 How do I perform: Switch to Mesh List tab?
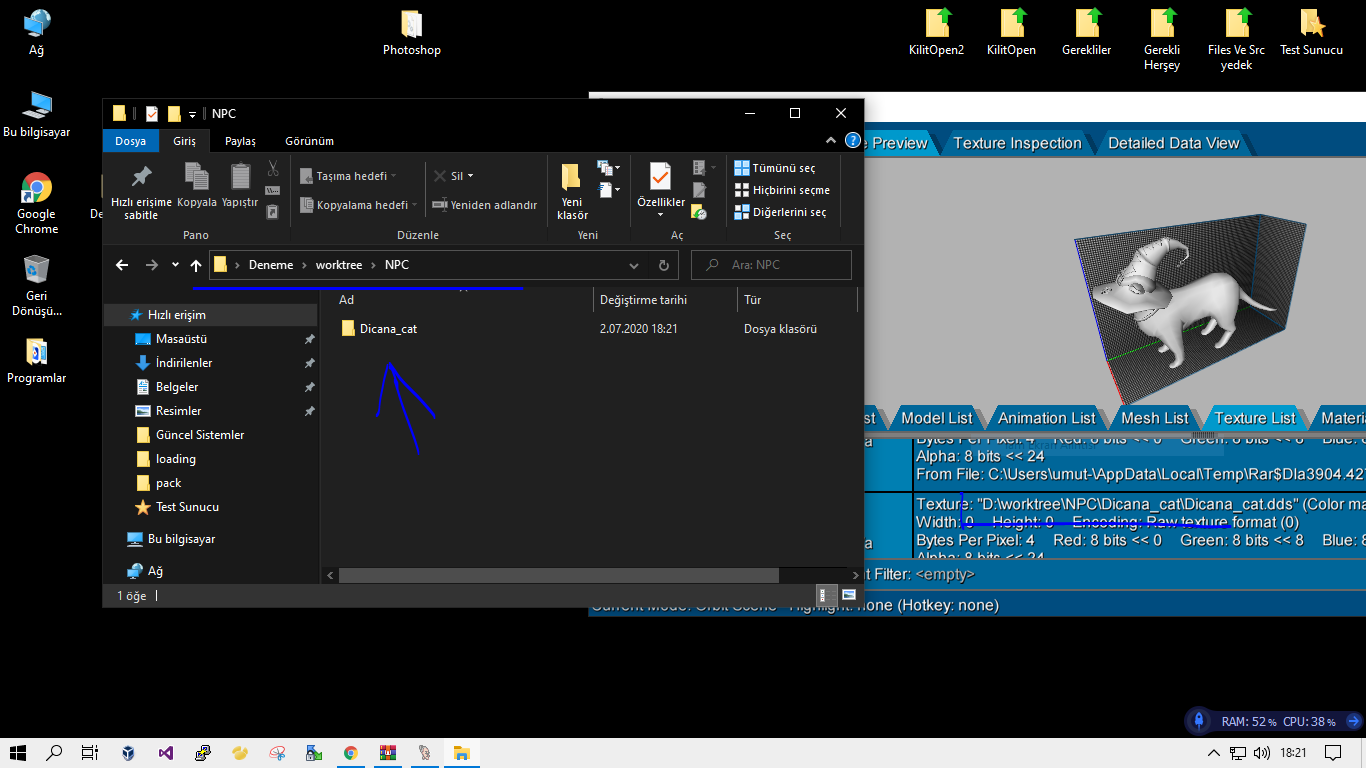(x=1154, y=418)
